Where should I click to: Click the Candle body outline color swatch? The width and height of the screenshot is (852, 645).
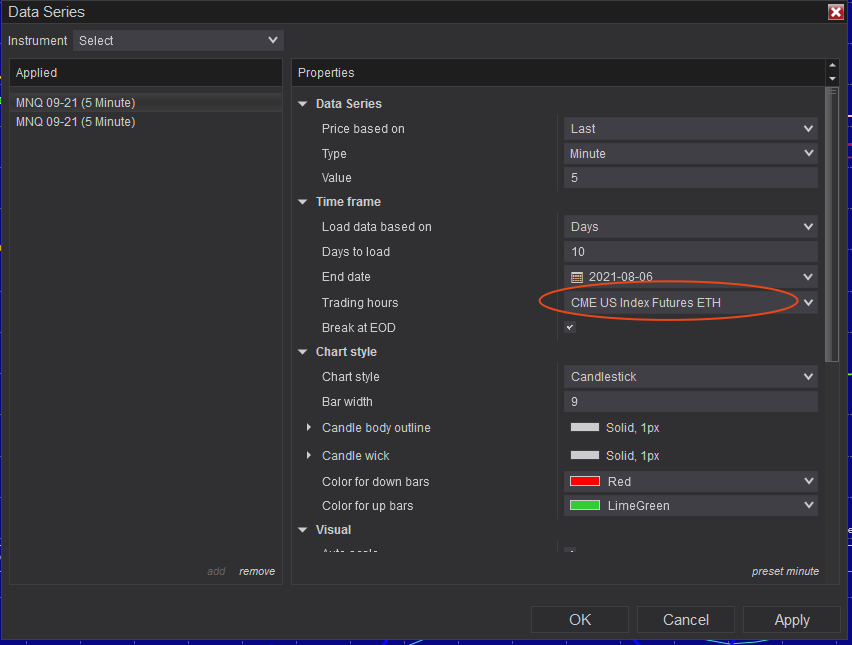(585, 427)
